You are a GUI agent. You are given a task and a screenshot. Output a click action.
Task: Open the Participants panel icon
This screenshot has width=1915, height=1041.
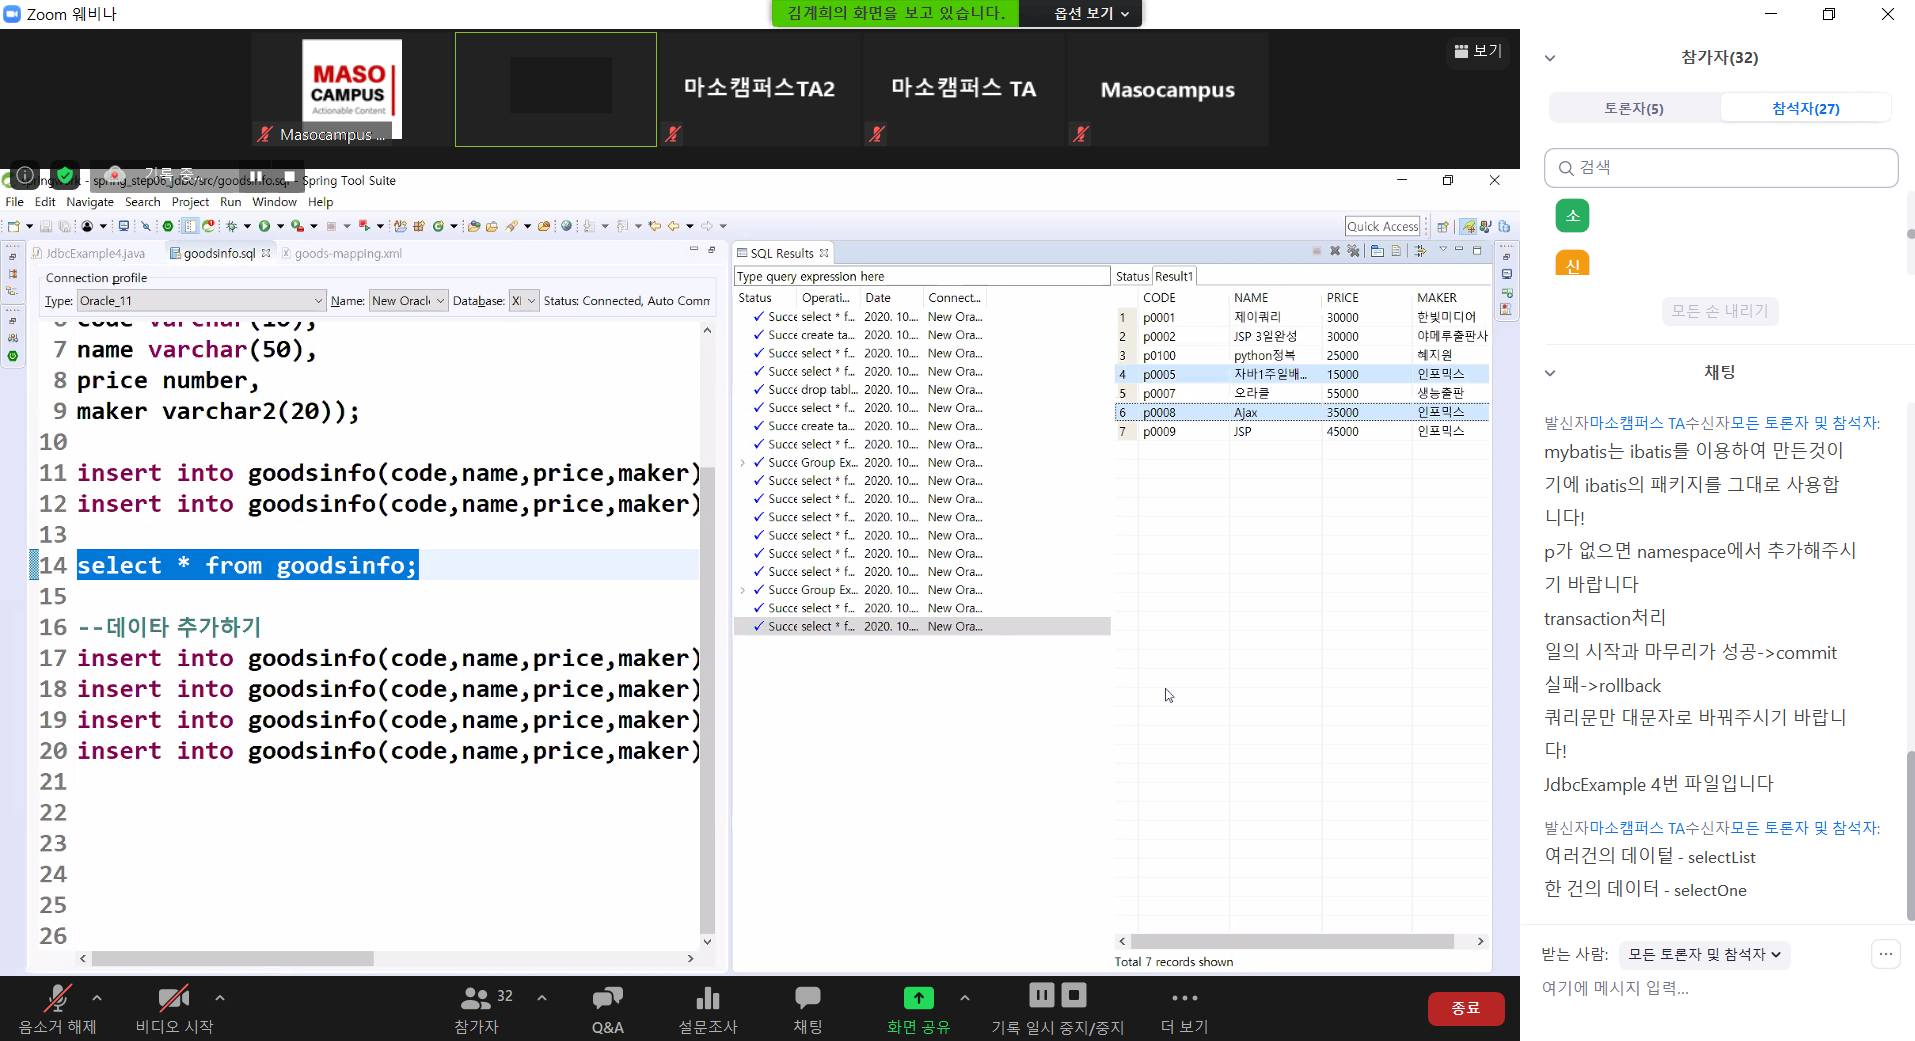476,998
